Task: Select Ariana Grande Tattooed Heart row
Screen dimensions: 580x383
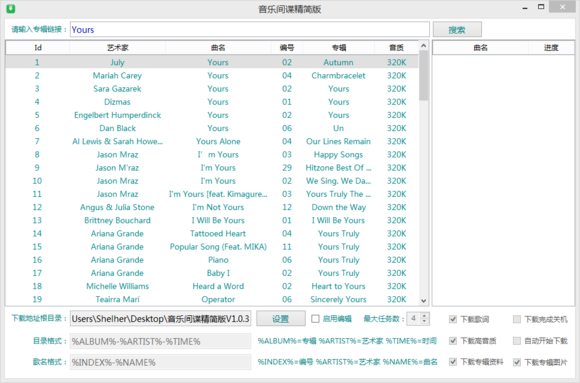Action: 212,234
